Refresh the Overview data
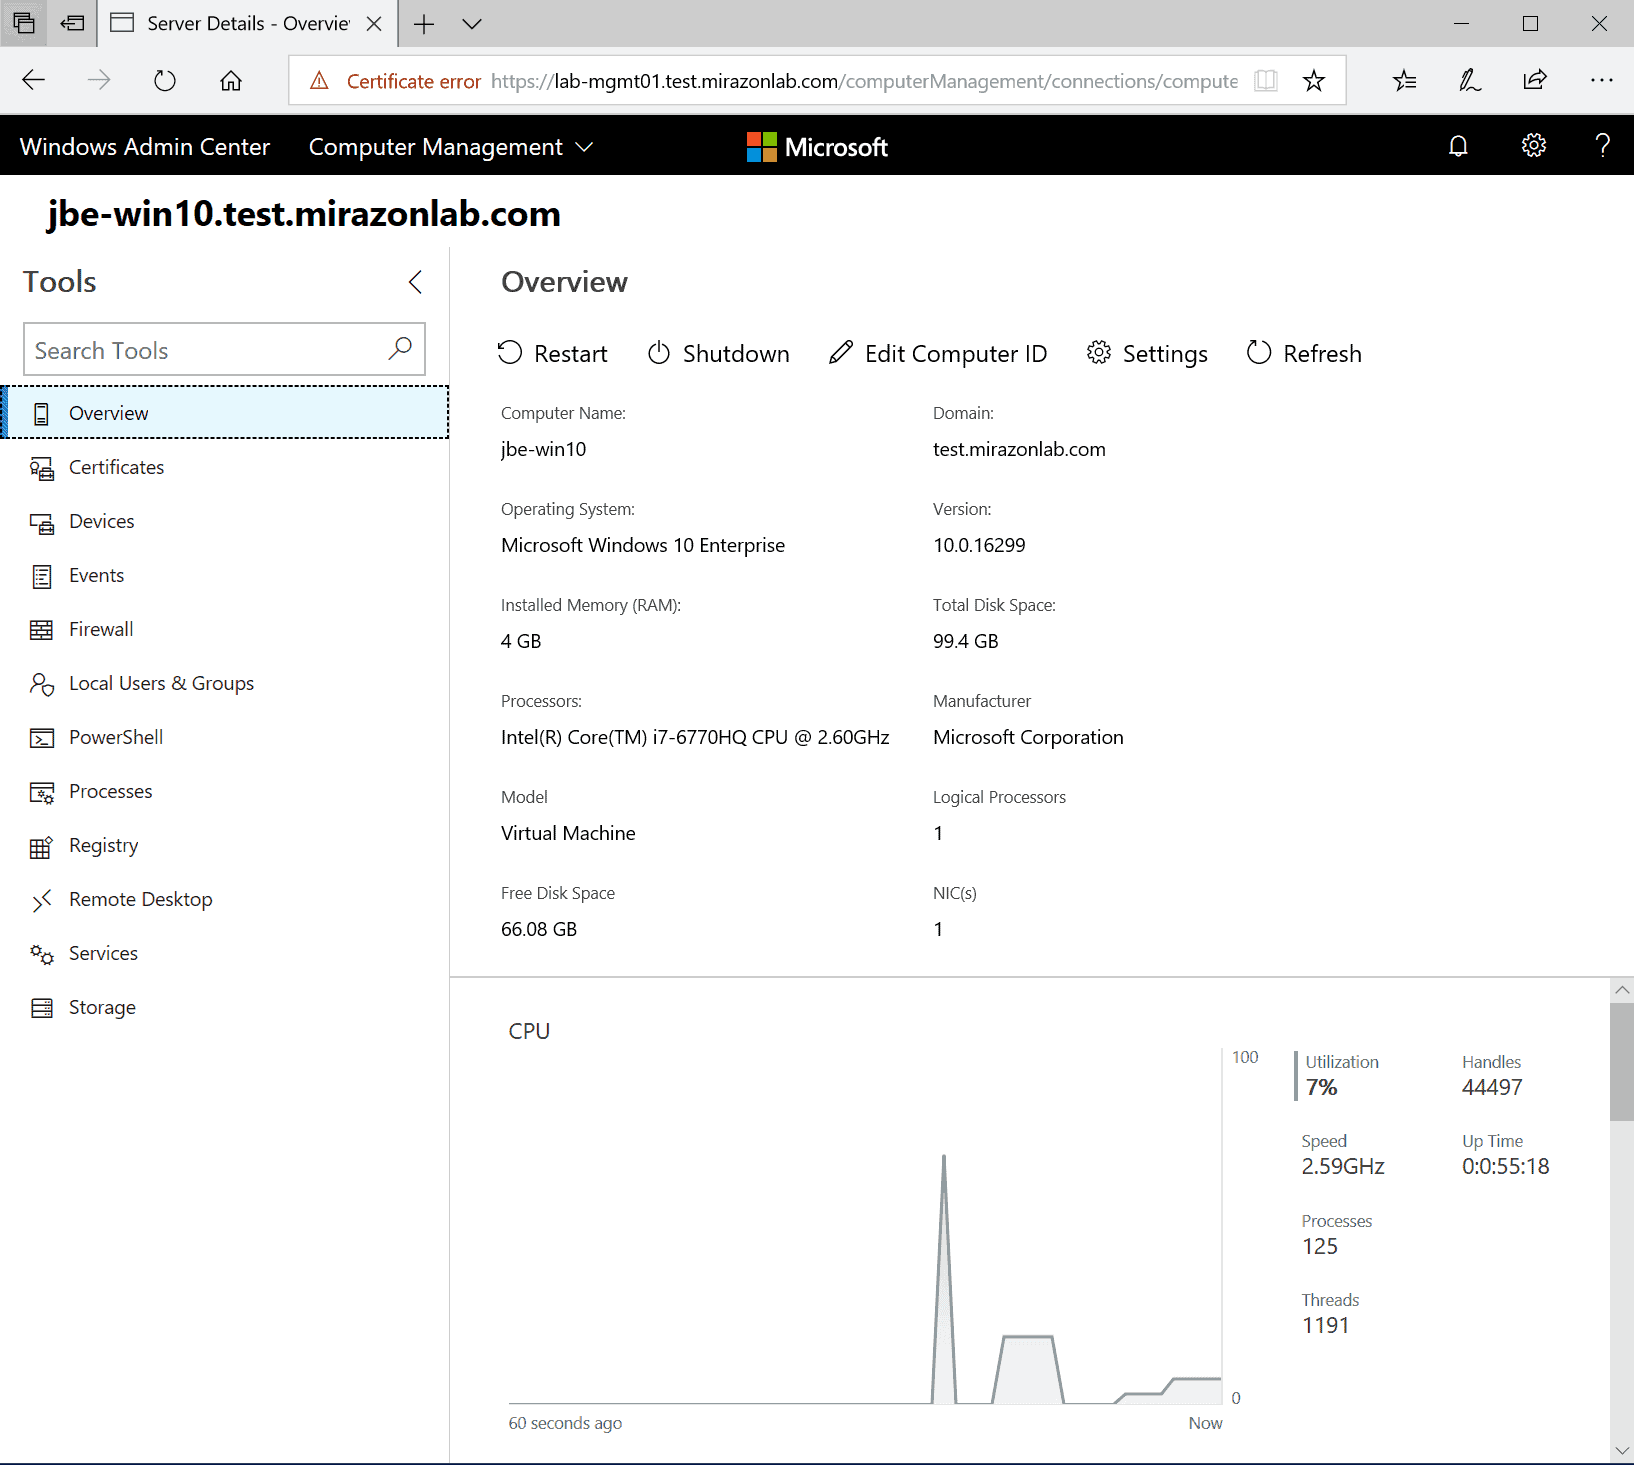Viewport: 1634px width, 1465px height. pos(1304,354)
